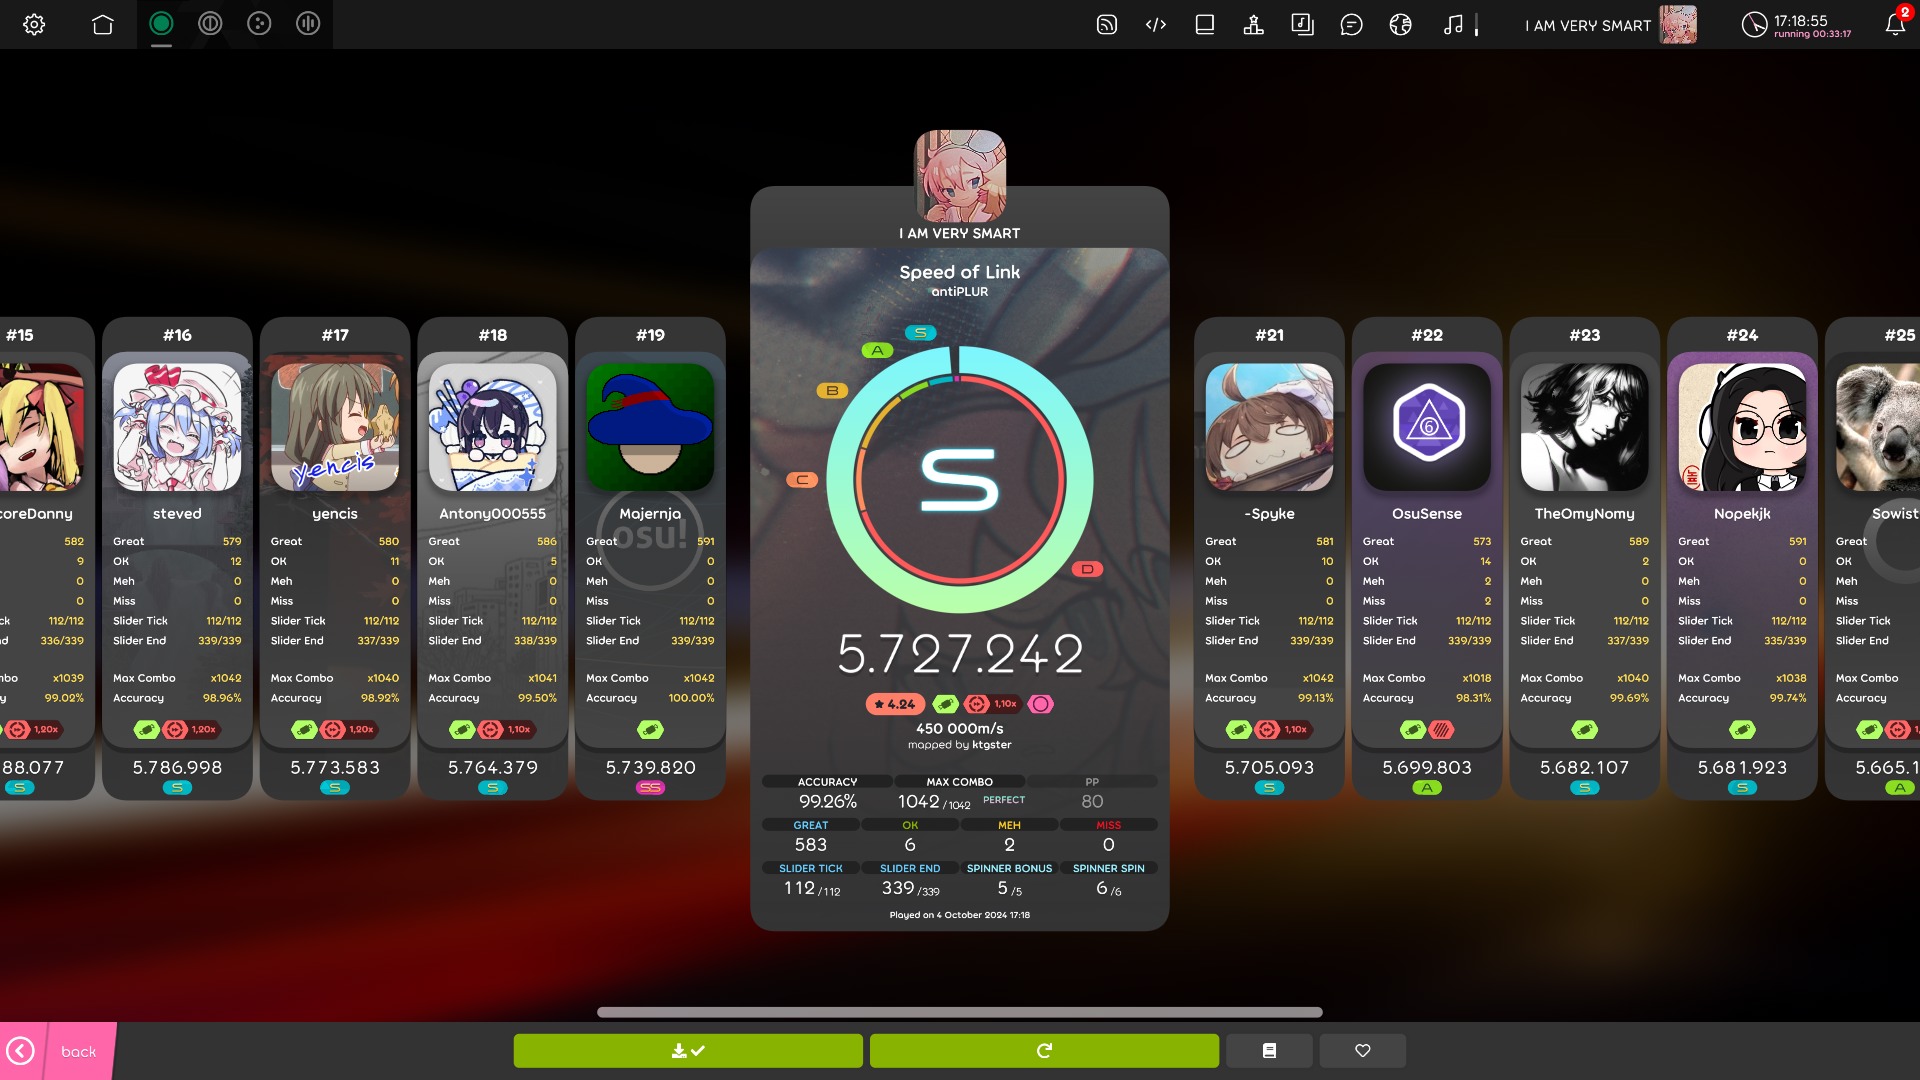Screen dimensions: 1920x1080
Task: Click the username yencis
Action: 335,513
